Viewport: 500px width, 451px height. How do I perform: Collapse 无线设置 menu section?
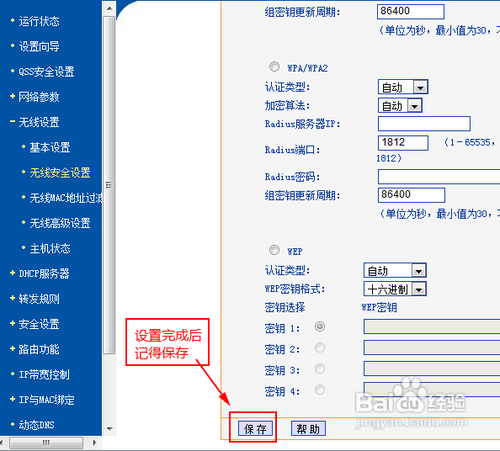point(39,122)
